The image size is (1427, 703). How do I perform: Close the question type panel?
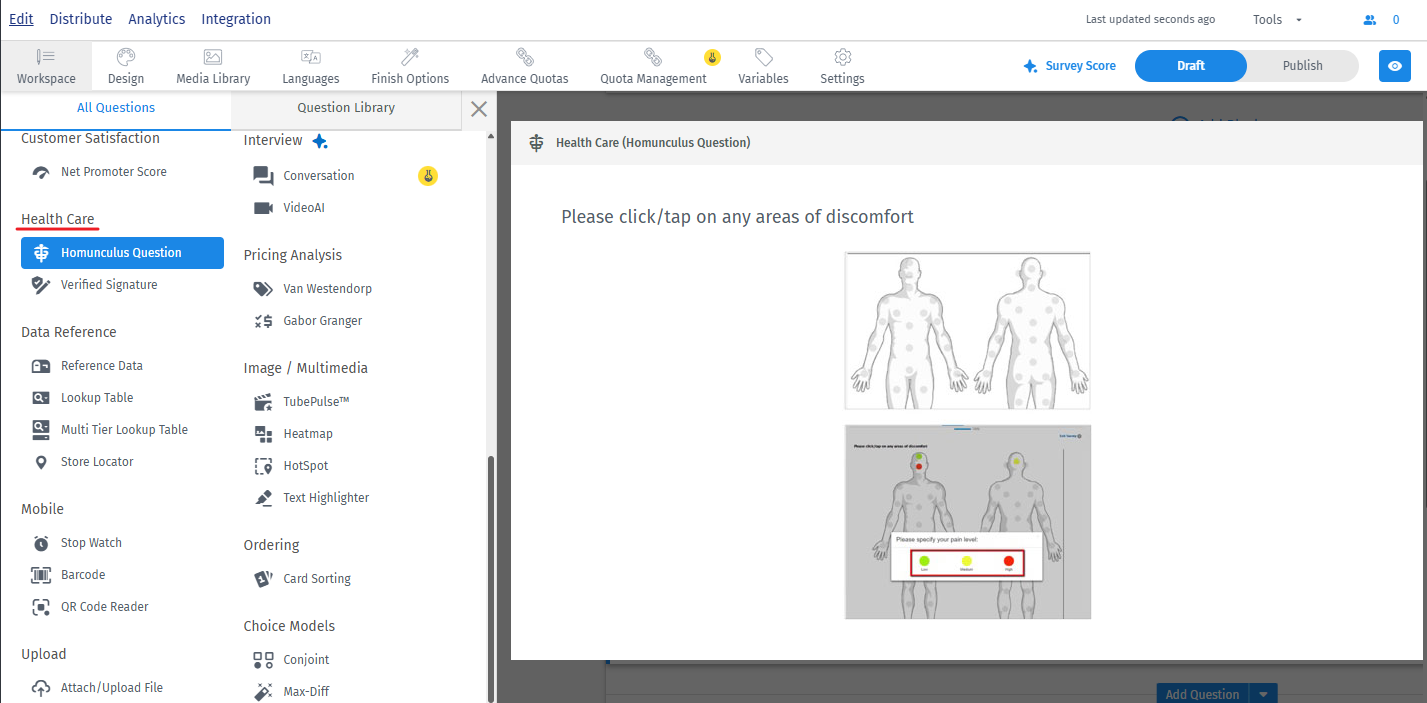click(x=479, y=109)
